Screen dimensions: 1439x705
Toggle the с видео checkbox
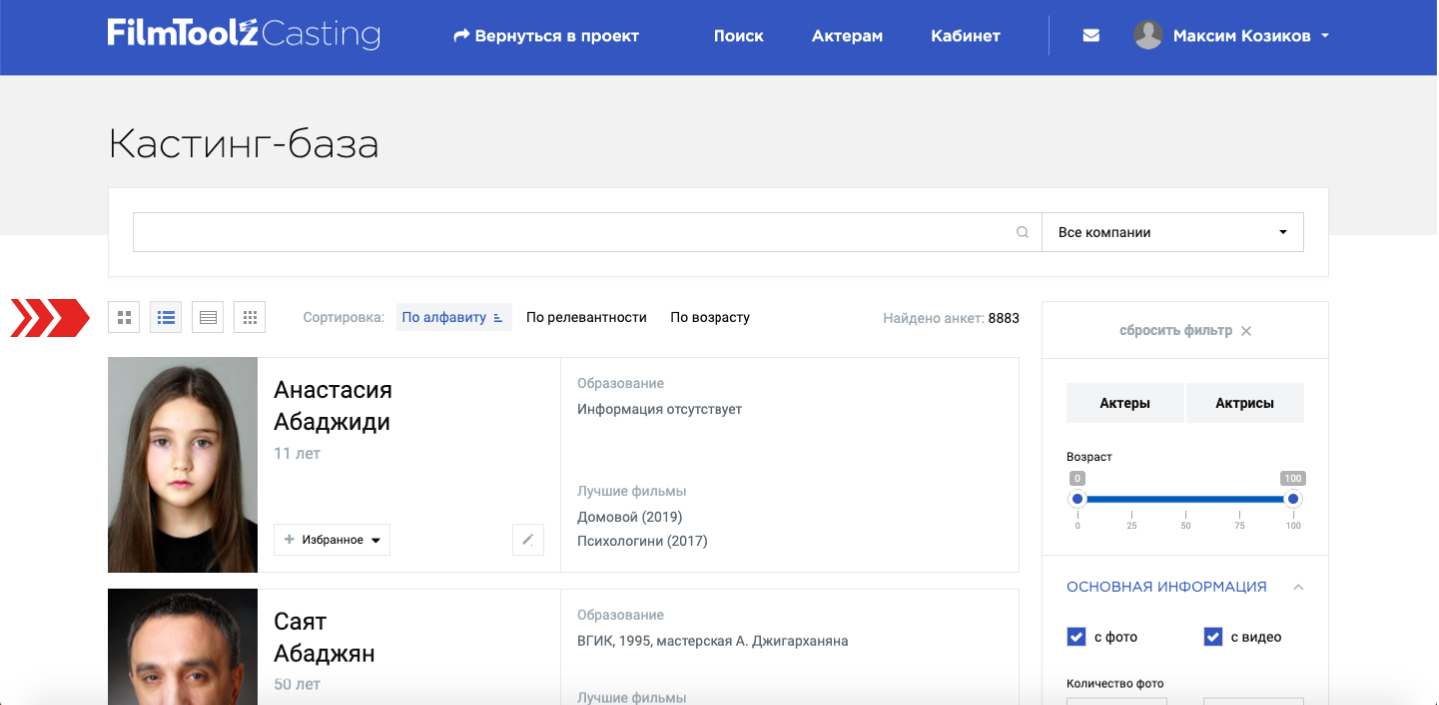[1213, 637]
